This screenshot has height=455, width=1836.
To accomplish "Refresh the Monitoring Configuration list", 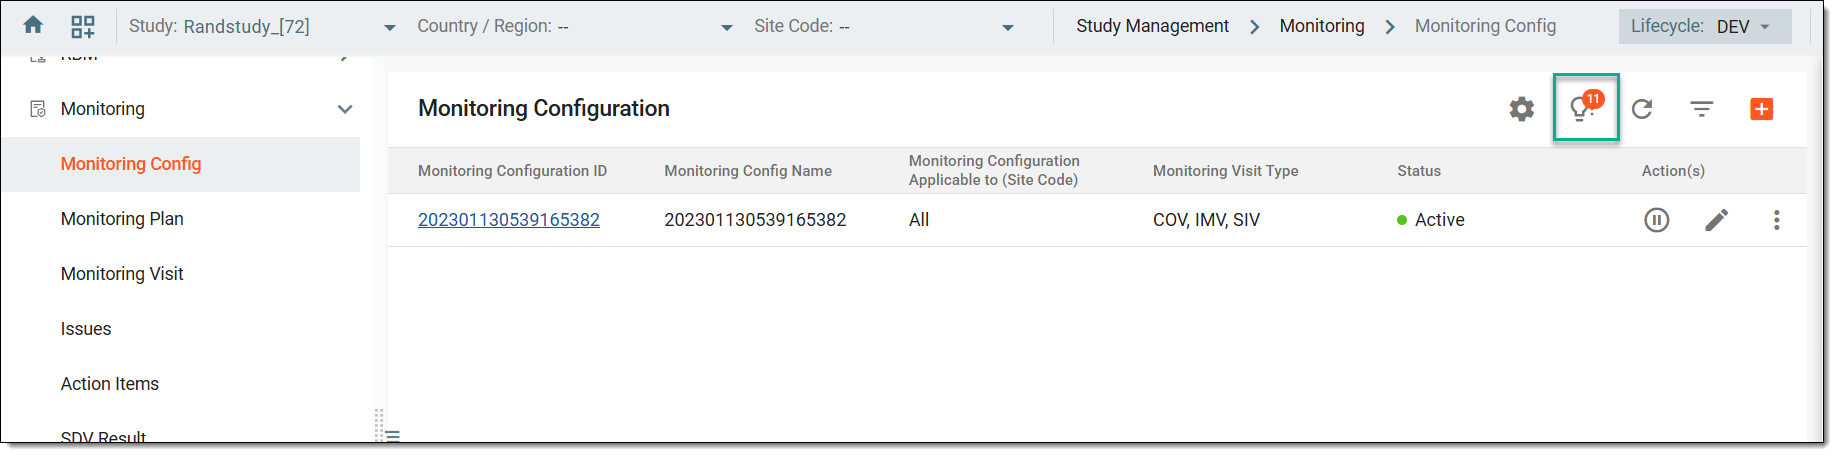I will (1642, 109).
